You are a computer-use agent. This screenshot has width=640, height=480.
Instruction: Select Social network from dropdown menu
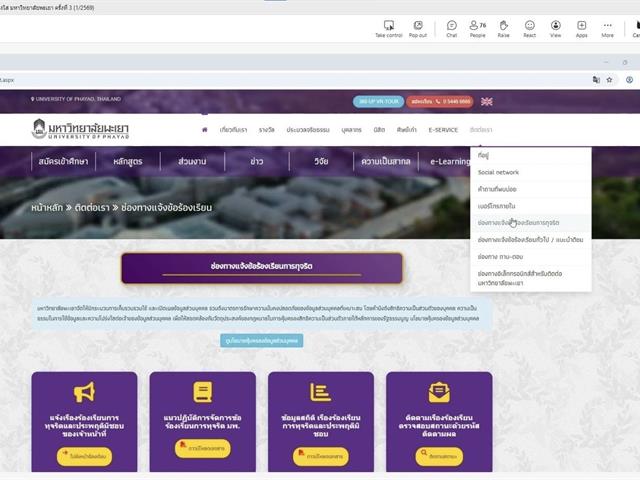tap(498, 172)
